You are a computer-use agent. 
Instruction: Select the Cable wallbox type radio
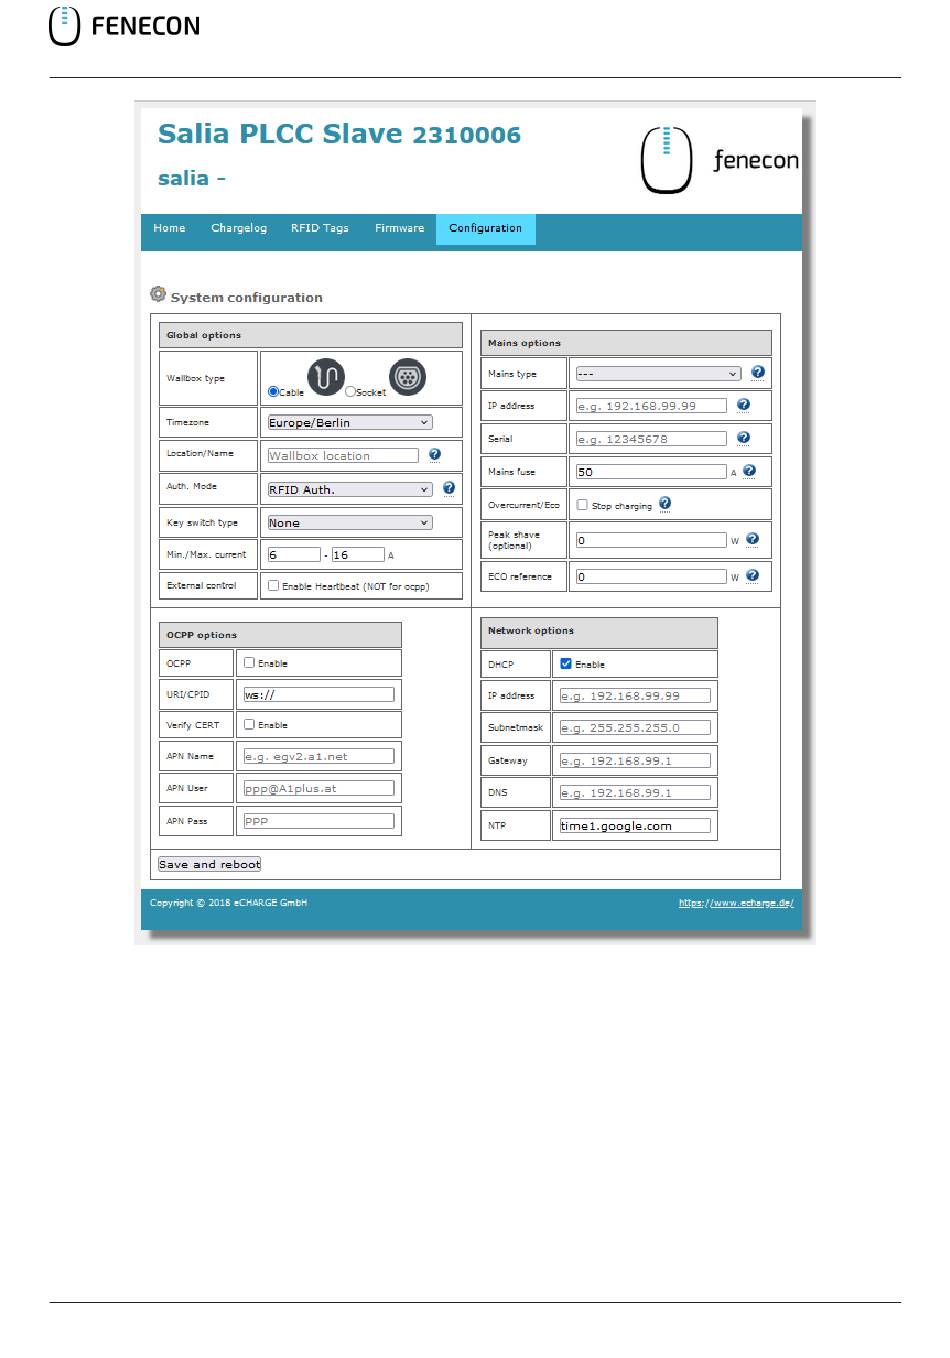coord(273,392)
